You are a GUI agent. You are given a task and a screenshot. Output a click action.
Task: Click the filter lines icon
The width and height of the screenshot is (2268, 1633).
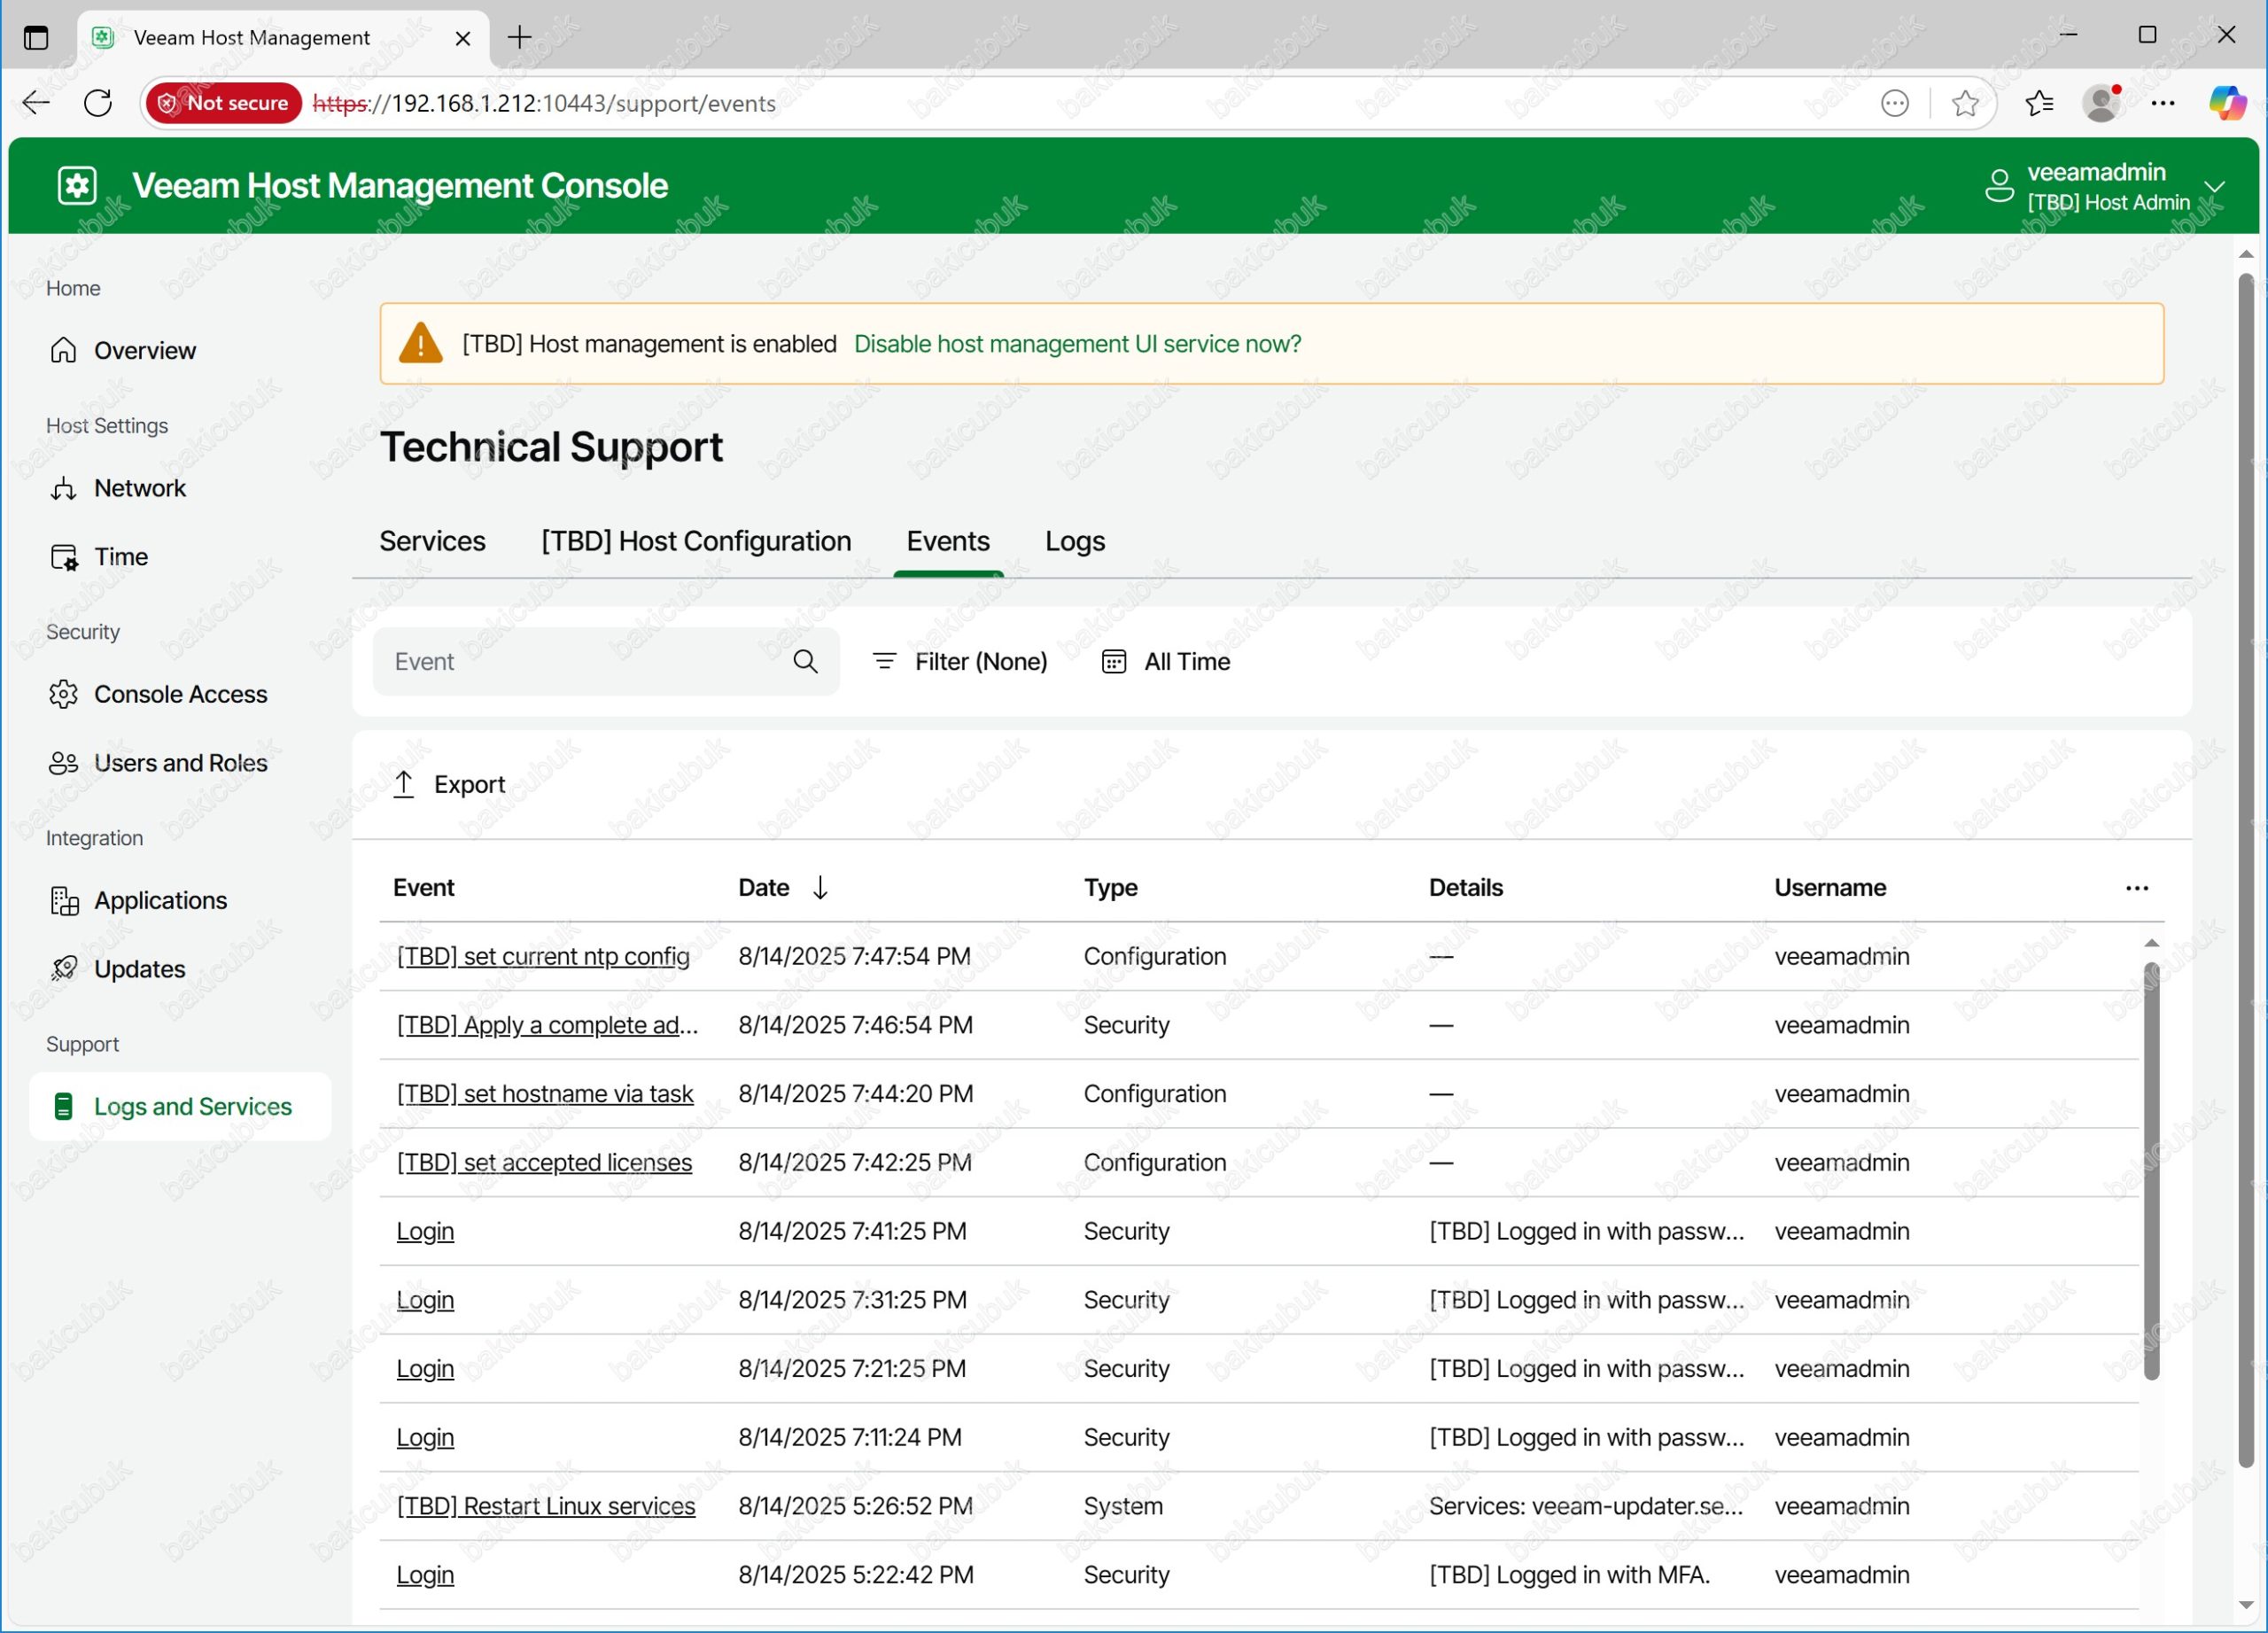pyautogui.click(x=884, y=661)
